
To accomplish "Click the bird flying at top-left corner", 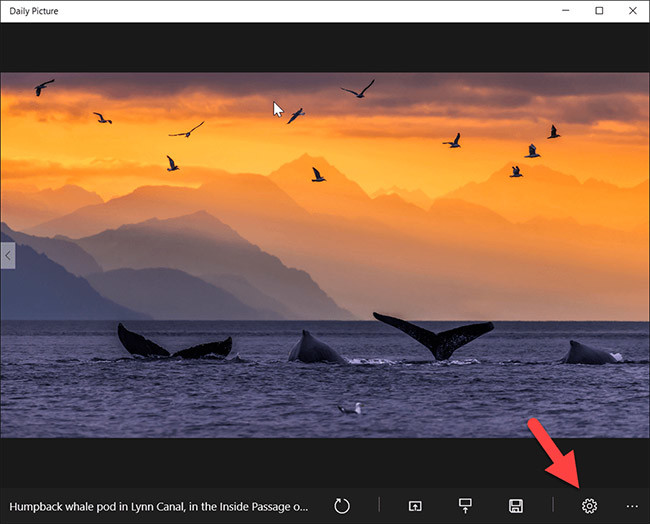I will point(44,87).
